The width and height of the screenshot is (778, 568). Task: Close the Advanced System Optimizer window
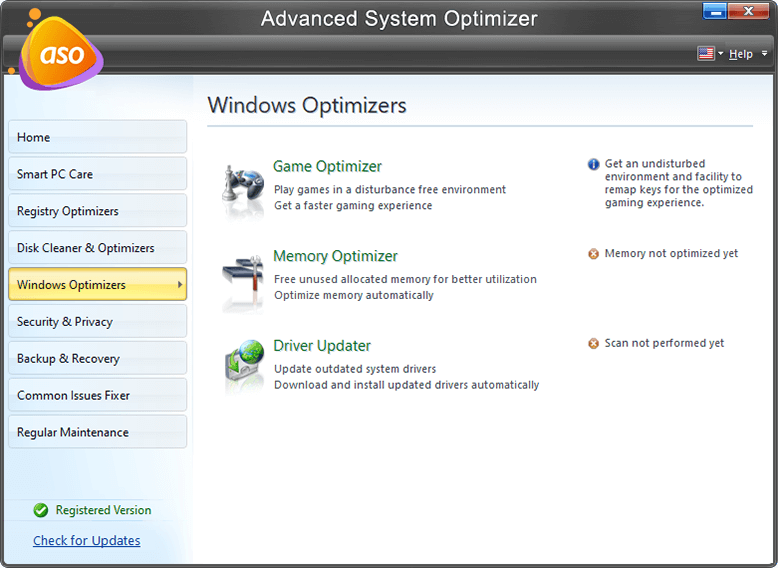point(749,11)
